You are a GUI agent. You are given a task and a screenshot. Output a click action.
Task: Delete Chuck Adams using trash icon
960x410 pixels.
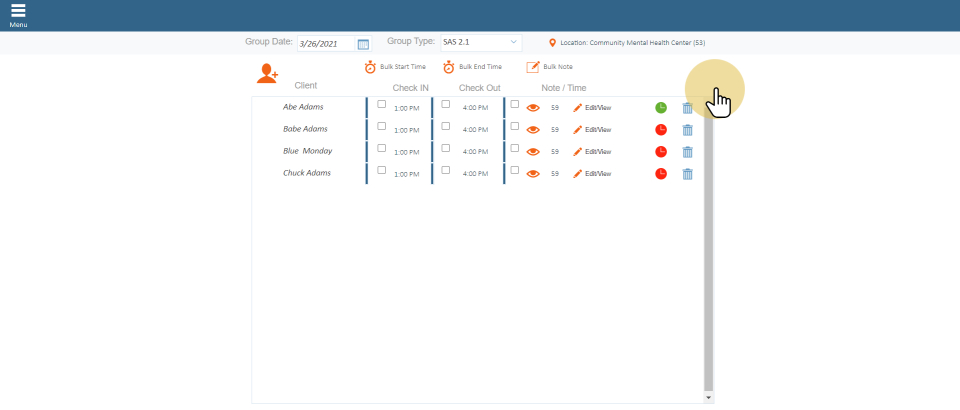click(x=687, y=174)
